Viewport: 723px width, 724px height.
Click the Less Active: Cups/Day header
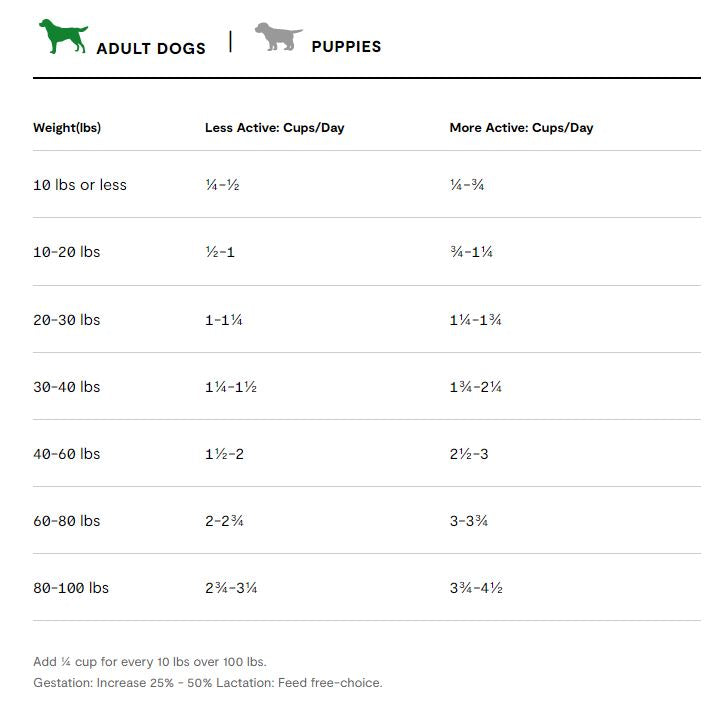[x=274, y=128]
